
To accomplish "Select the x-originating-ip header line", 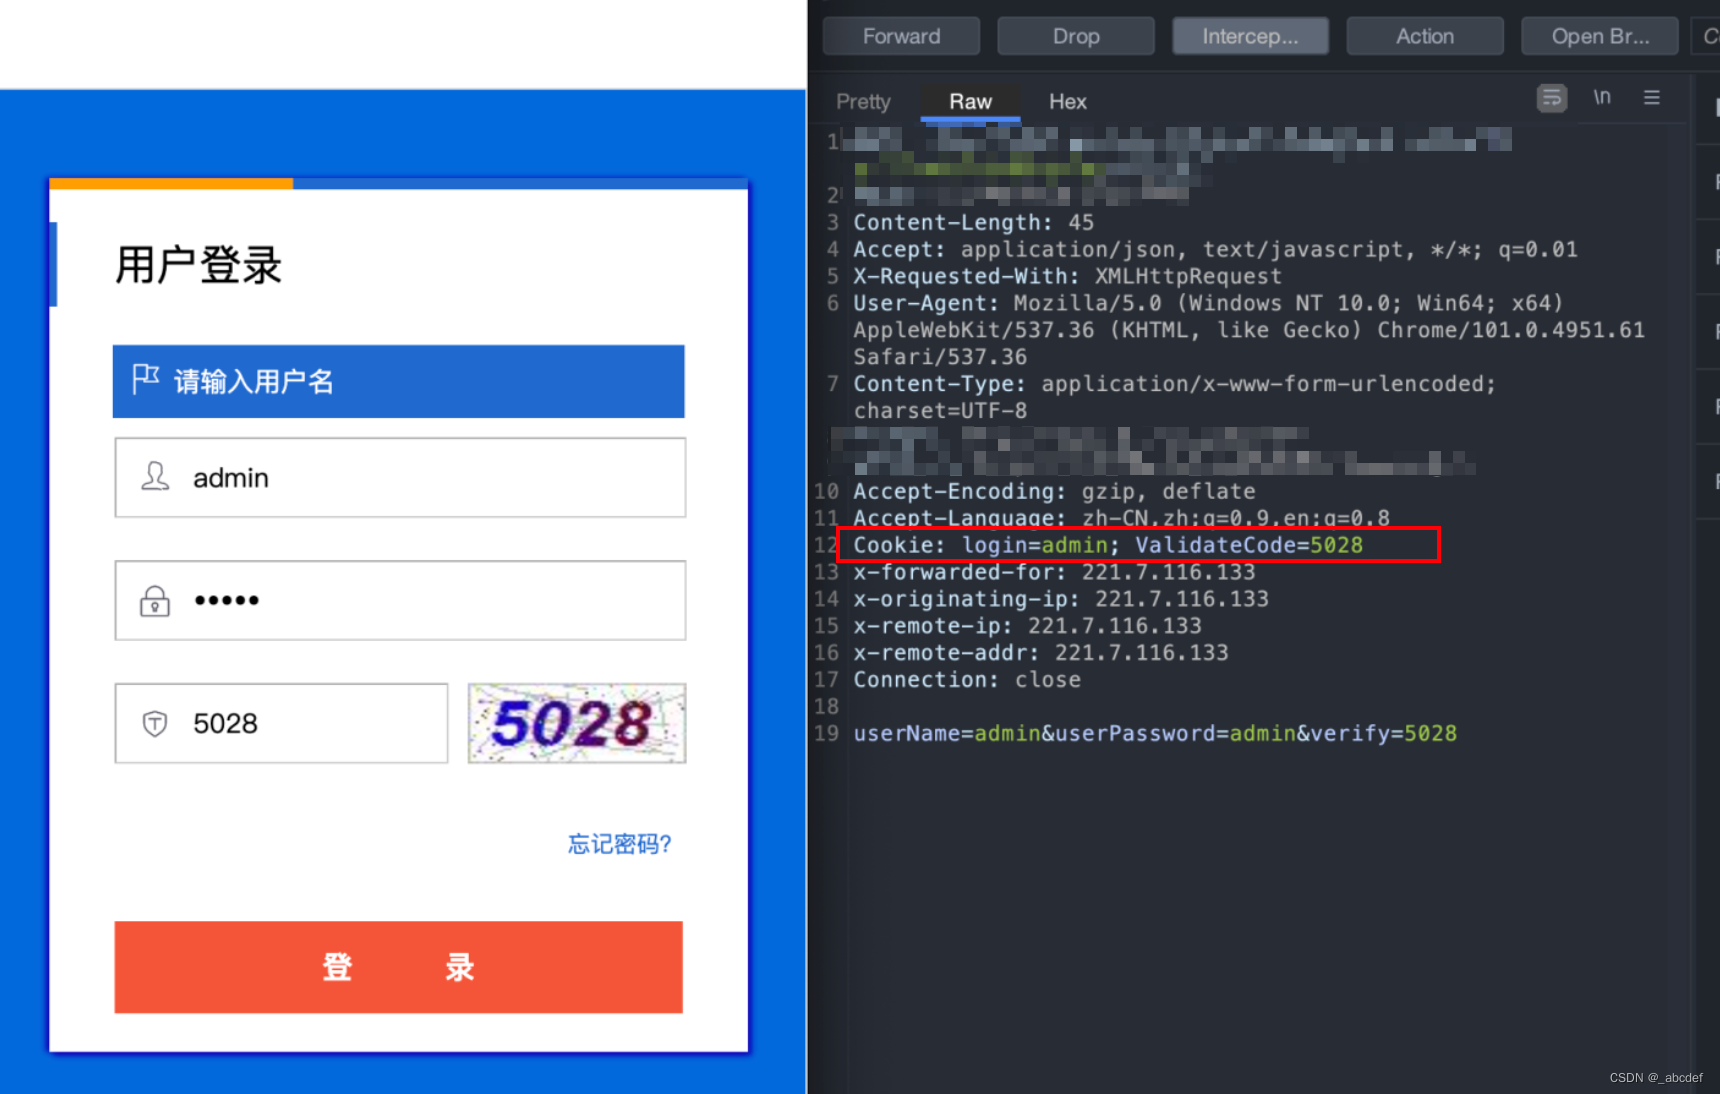I will click(1061, 599).
